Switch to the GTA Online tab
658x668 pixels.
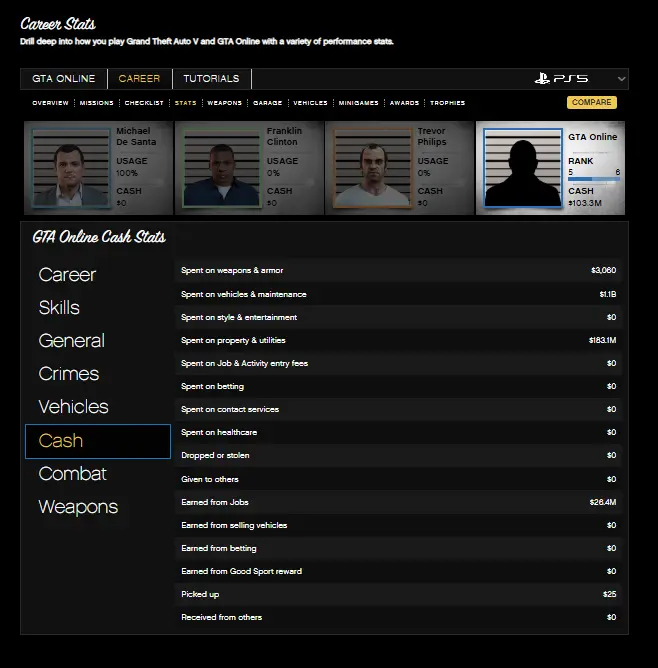click(x=64, y=79)
